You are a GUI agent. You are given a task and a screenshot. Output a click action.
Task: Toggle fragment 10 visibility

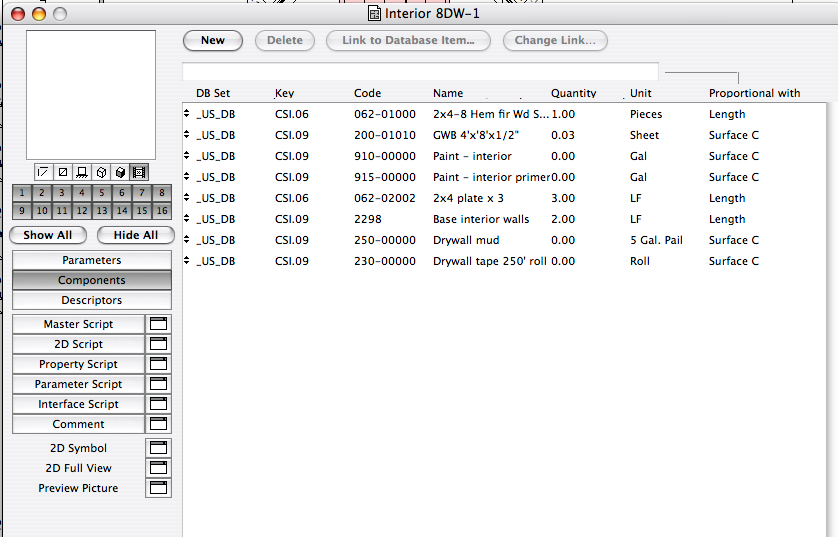(x=42, y=211)
